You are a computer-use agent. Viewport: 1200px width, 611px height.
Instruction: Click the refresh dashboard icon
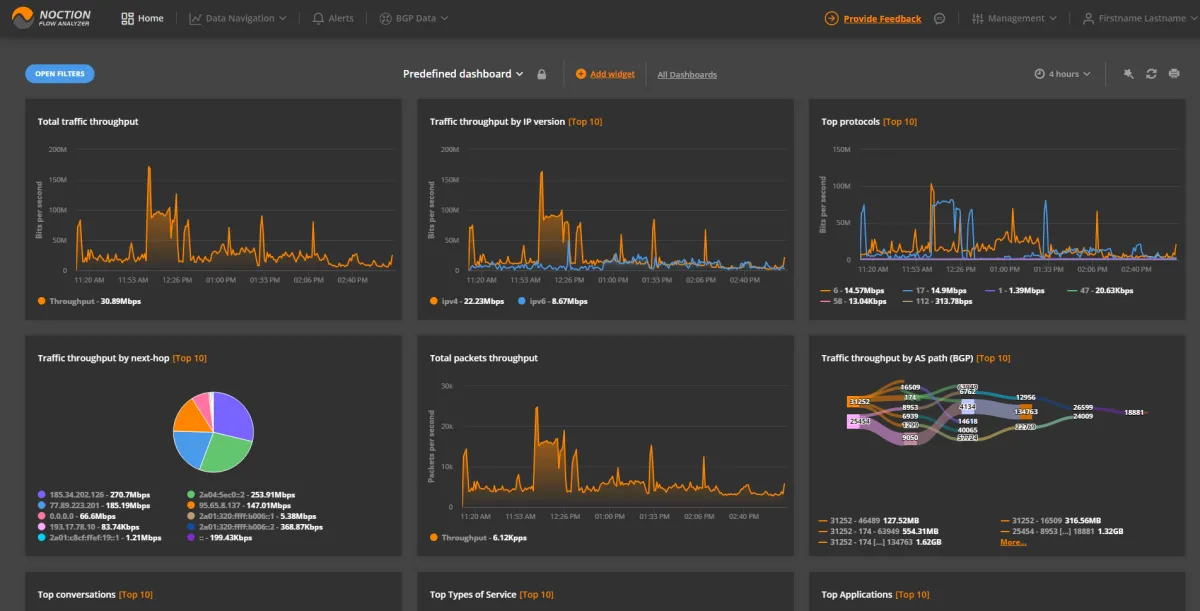click(1152, 74)
